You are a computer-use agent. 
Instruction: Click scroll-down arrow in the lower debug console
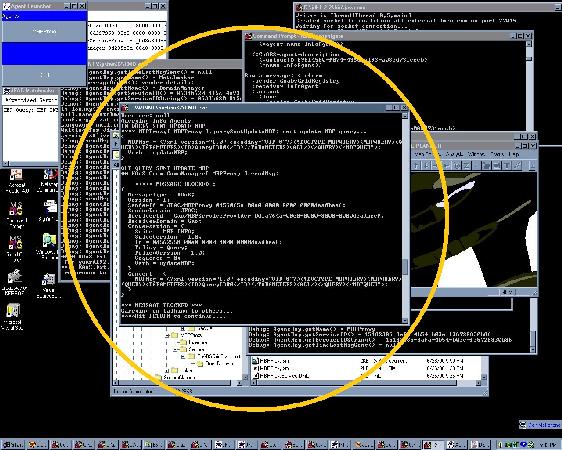(533, 349)
